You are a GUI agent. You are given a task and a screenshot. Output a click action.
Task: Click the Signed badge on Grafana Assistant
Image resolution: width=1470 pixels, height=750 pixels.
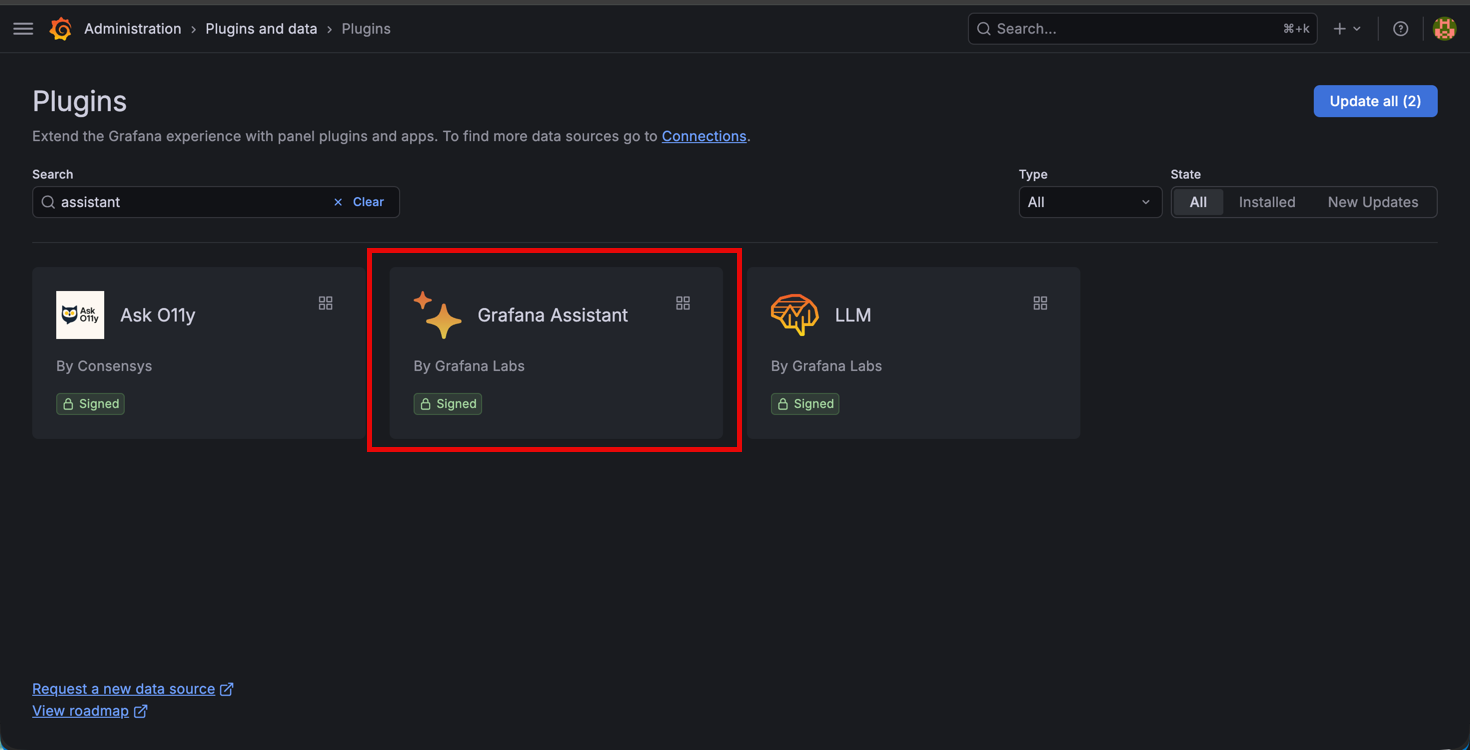[x=448, y=404]
